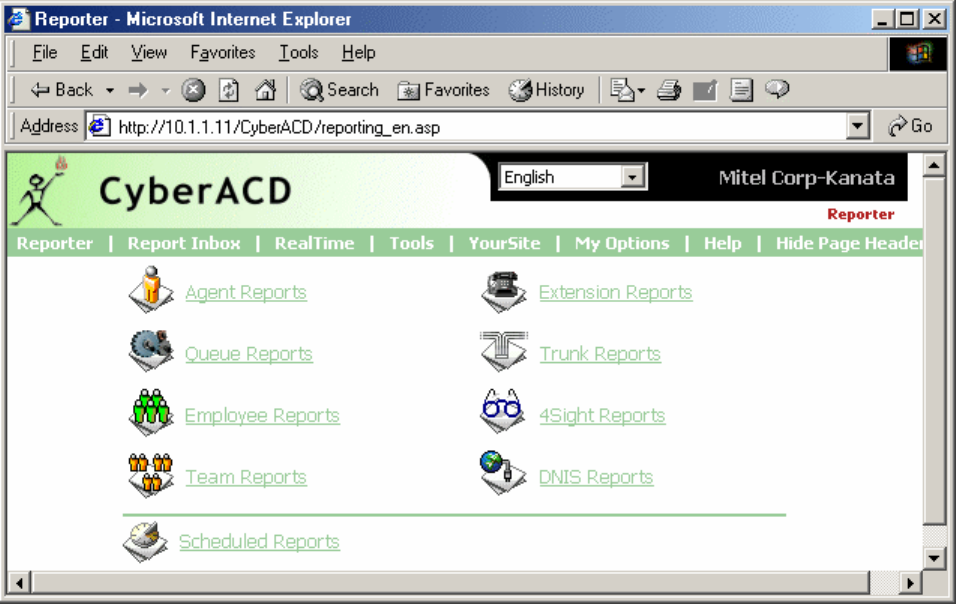Click the Extension Reports telephone icon

(x=503, y=291)
